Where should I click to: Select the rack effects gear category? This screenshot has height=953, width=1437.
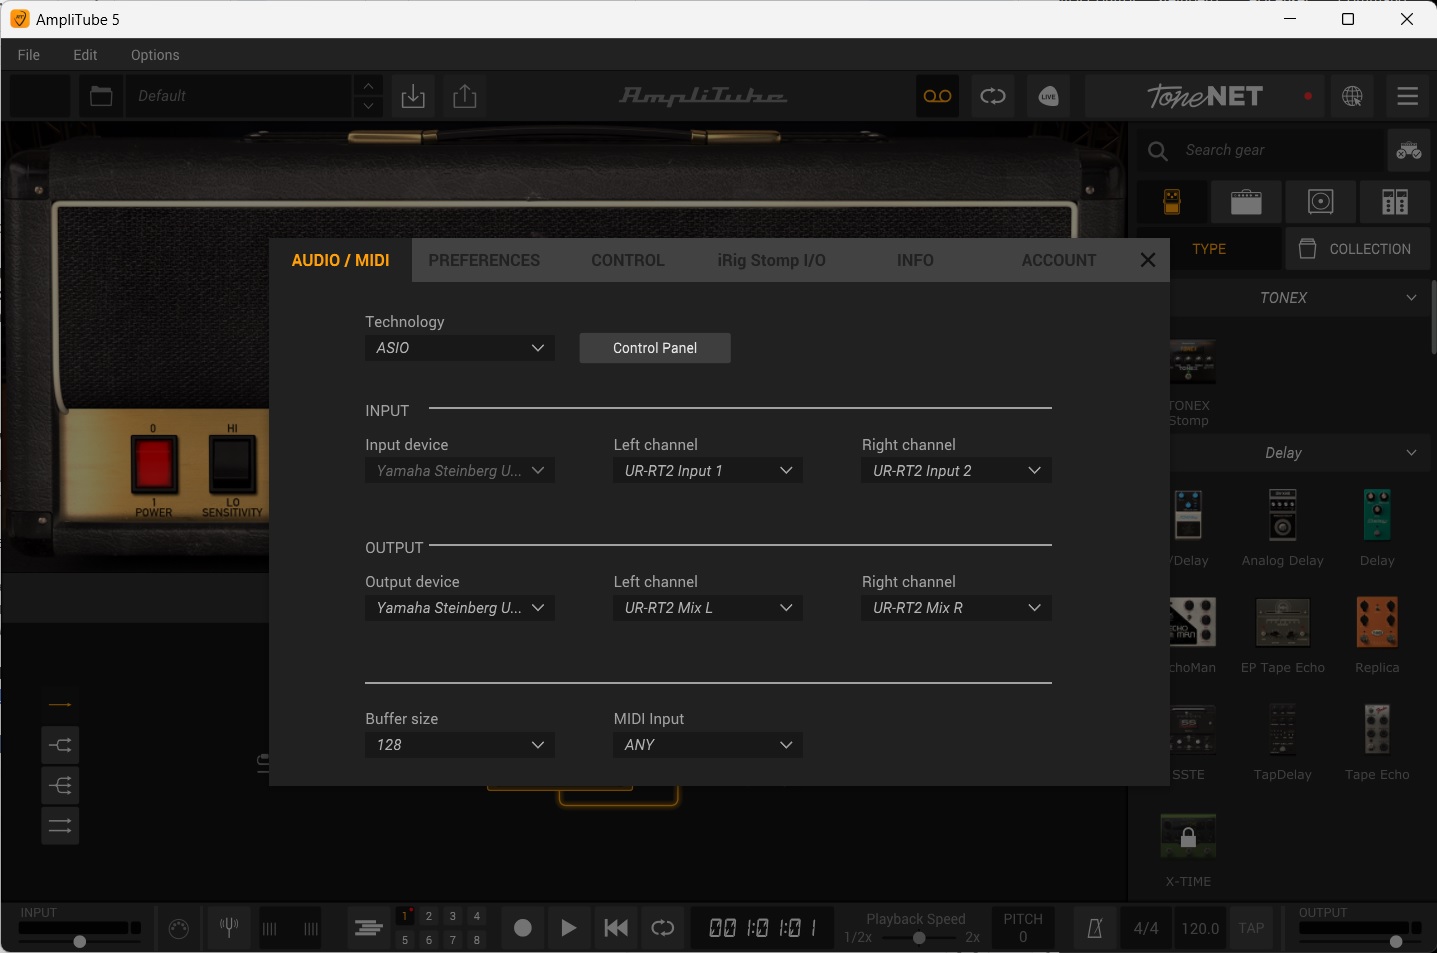pyautogui.click(x=1394, y=201)
